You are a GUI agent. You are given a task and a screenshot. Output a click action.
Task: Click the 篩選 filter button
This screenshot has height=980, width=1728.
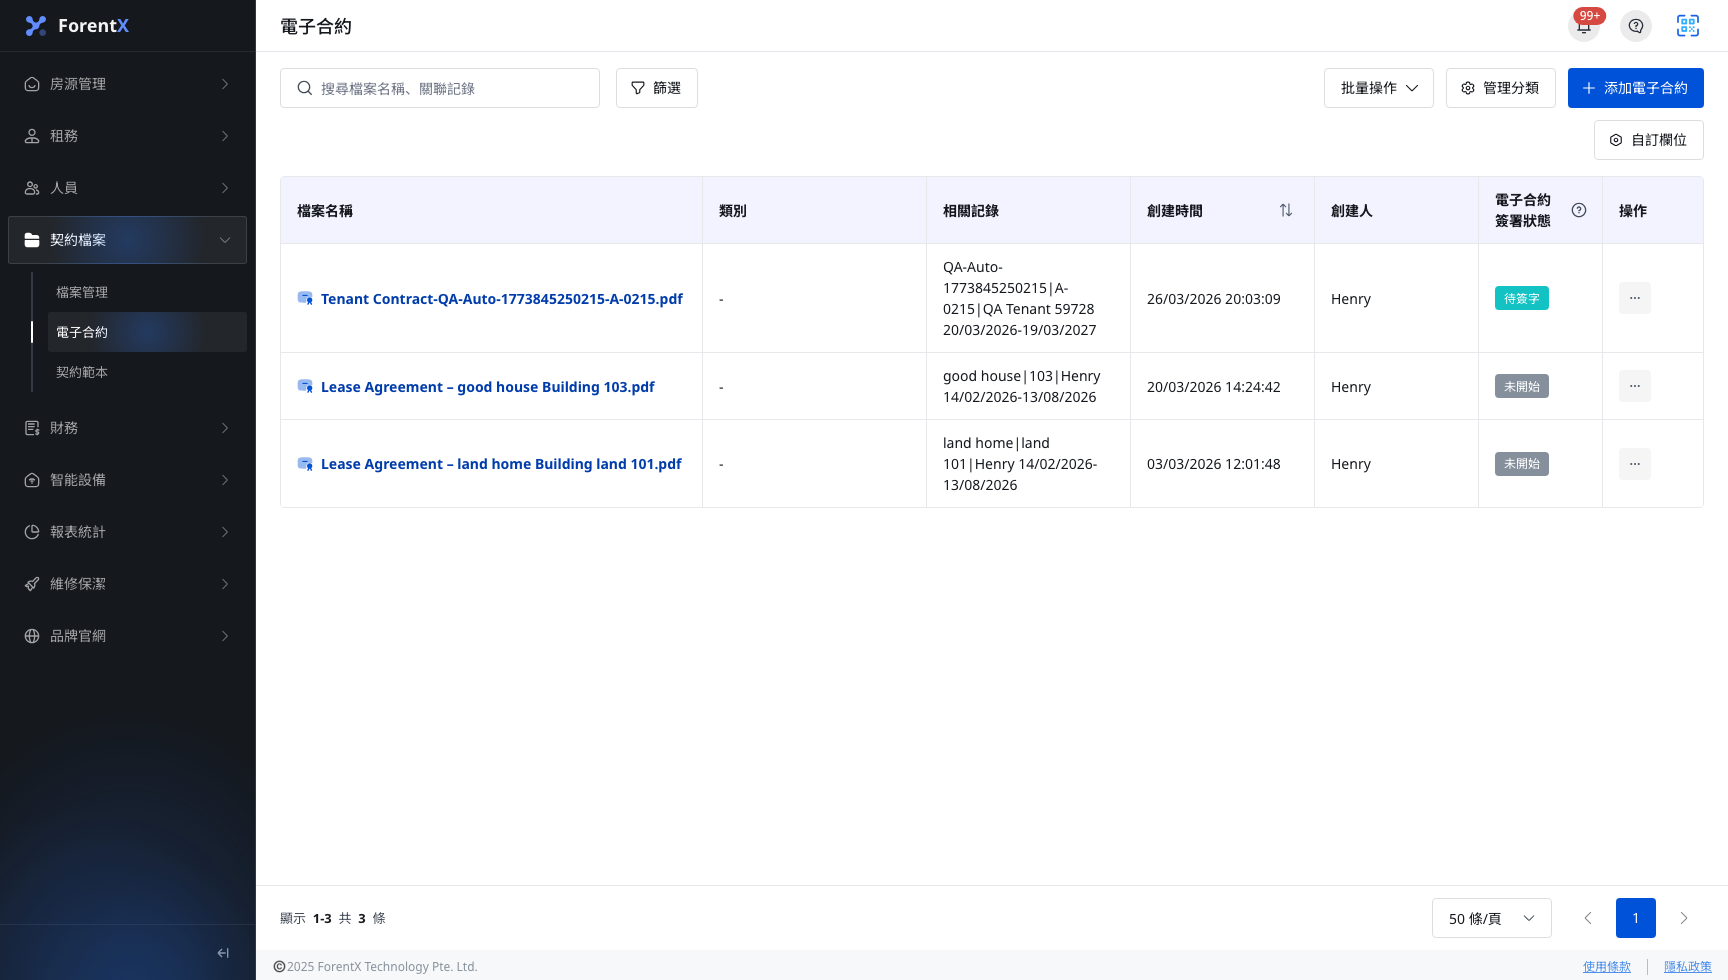pos(657,88)
